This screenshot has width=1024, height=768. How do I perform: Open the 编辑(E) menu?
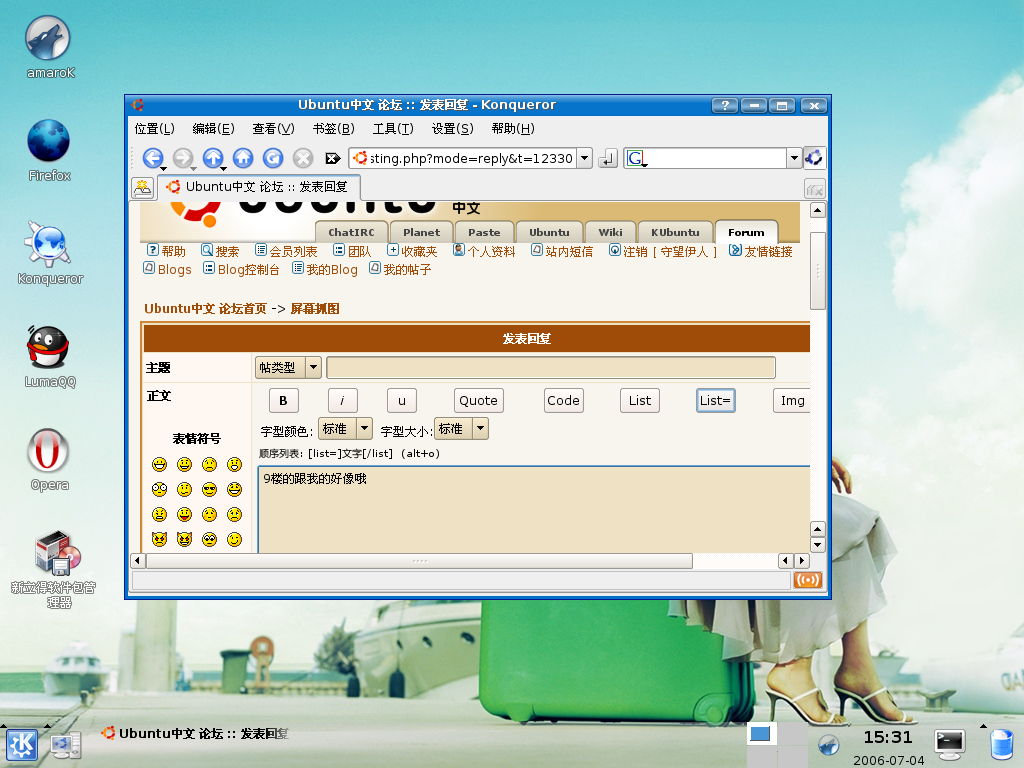pos(214,129)
